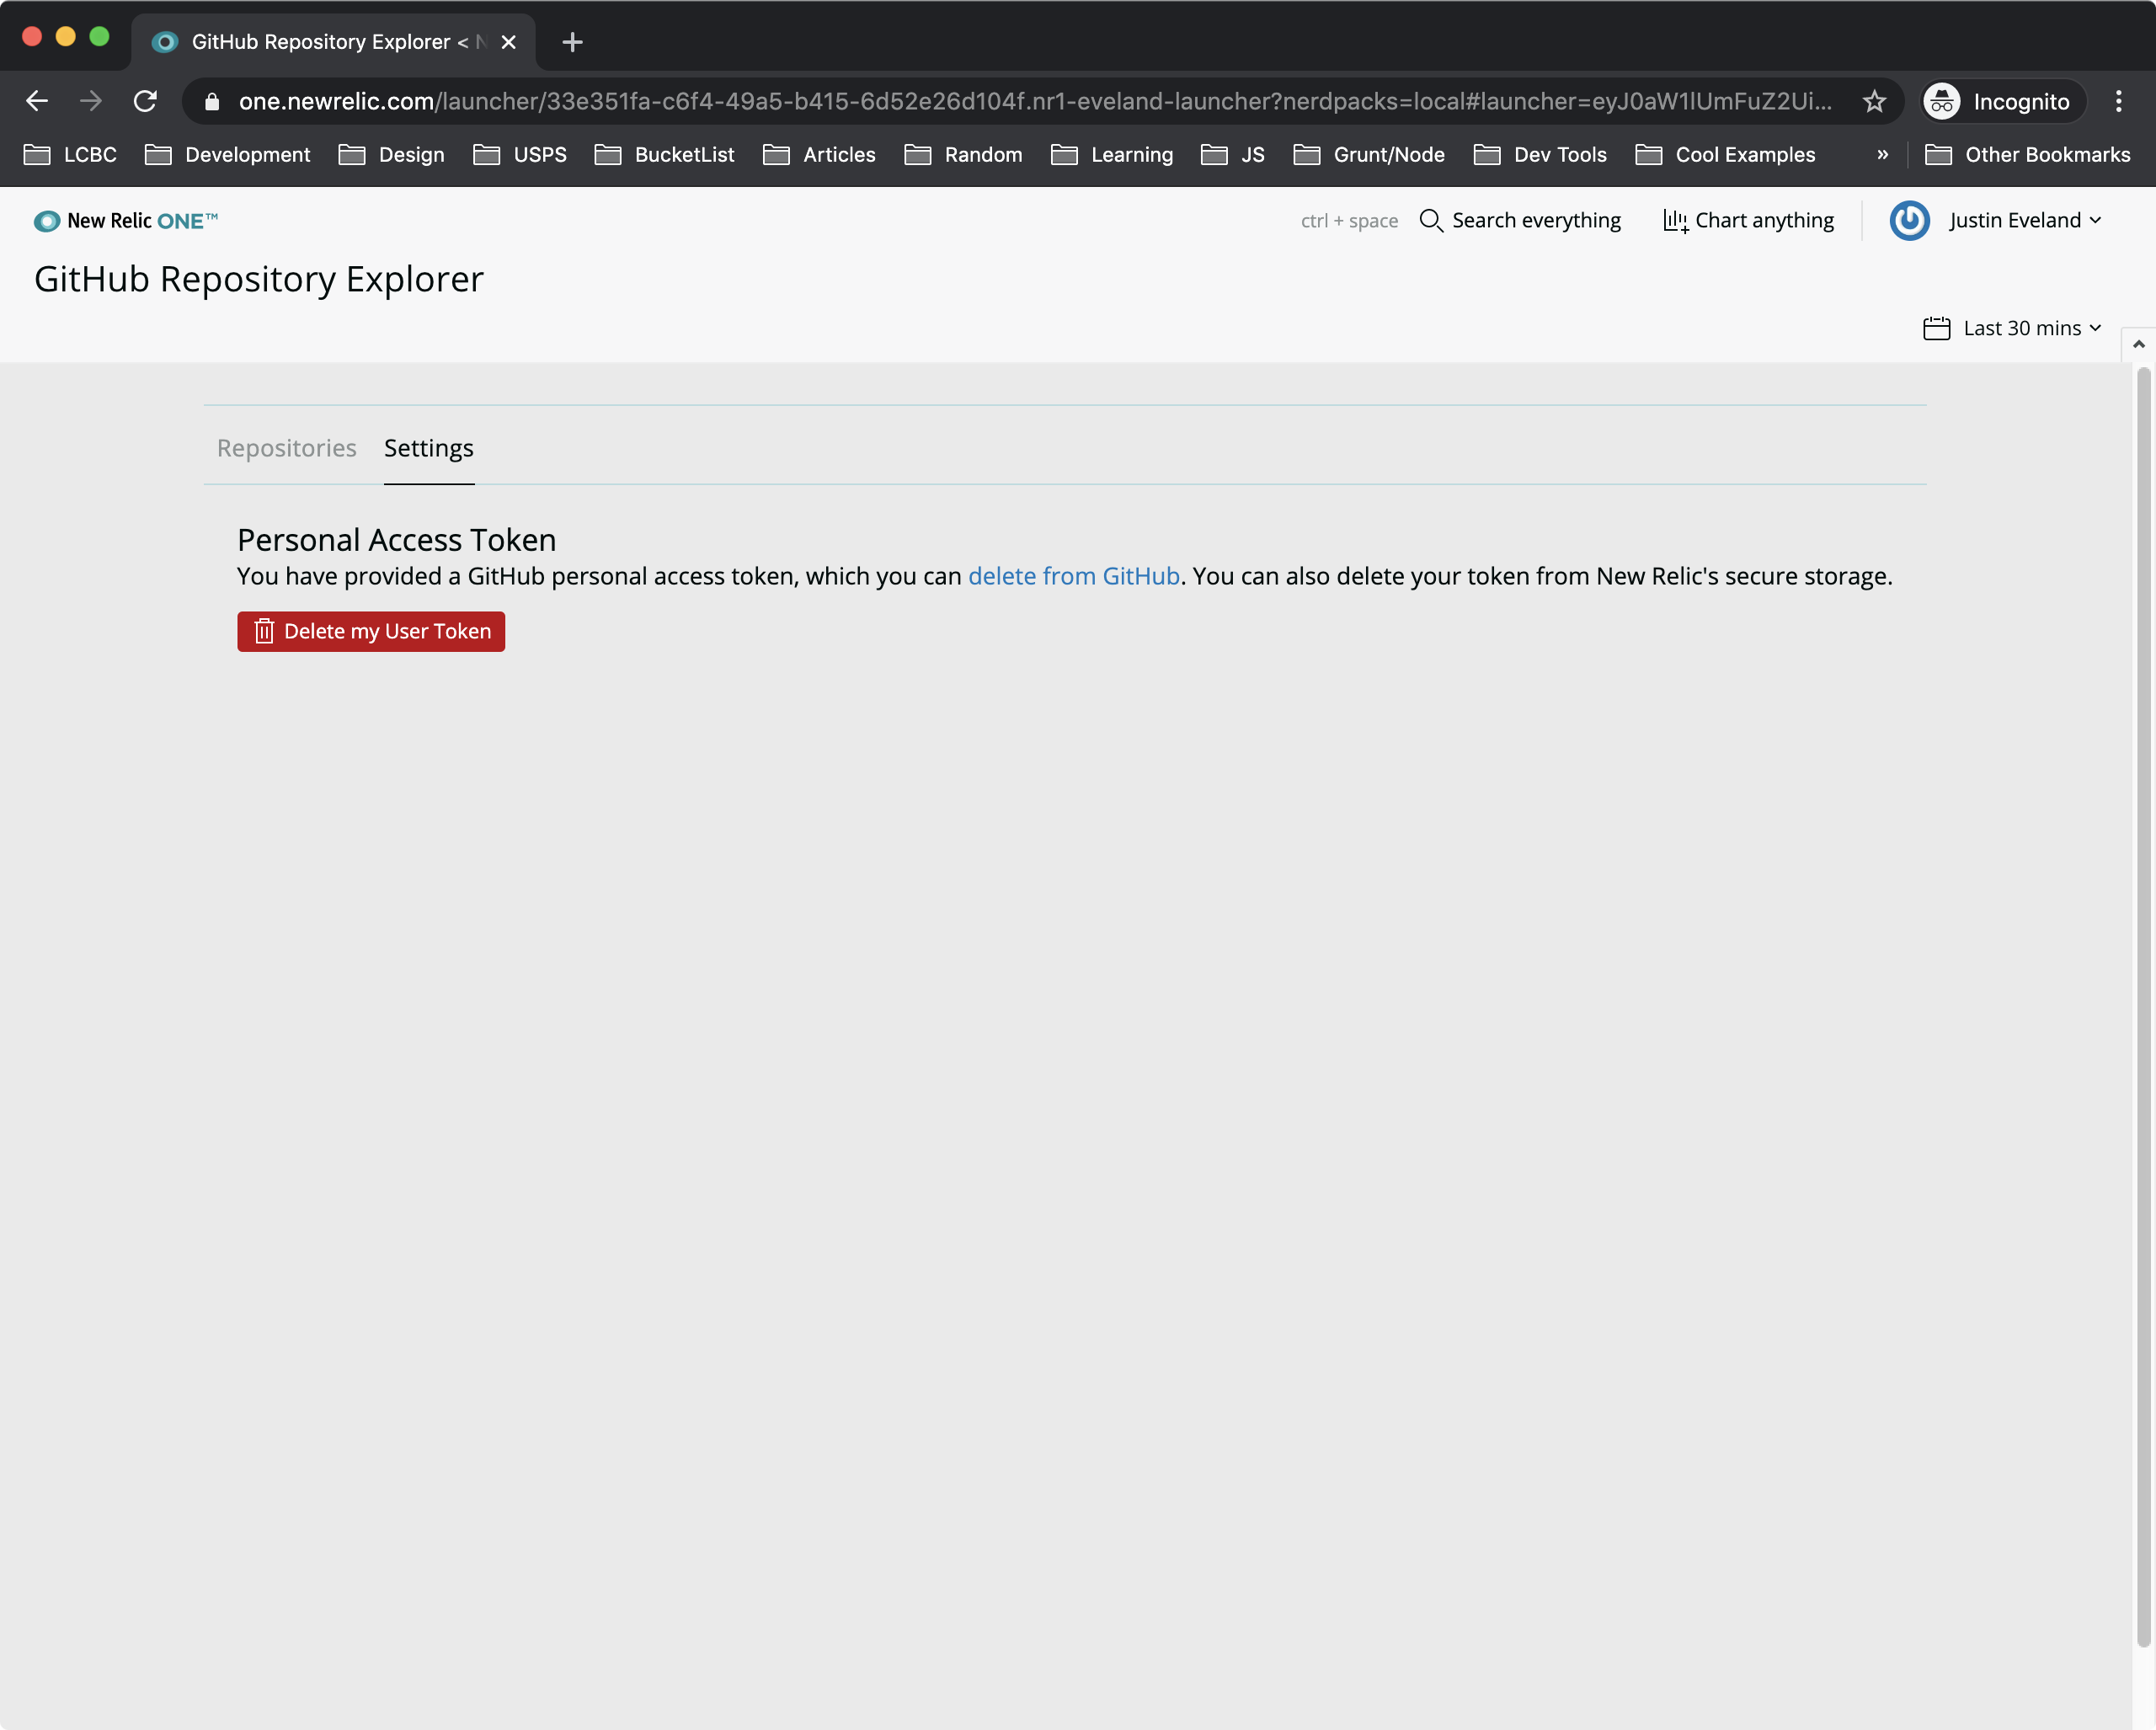
Task: Select the Settings tab
Action: coord(428,448)
